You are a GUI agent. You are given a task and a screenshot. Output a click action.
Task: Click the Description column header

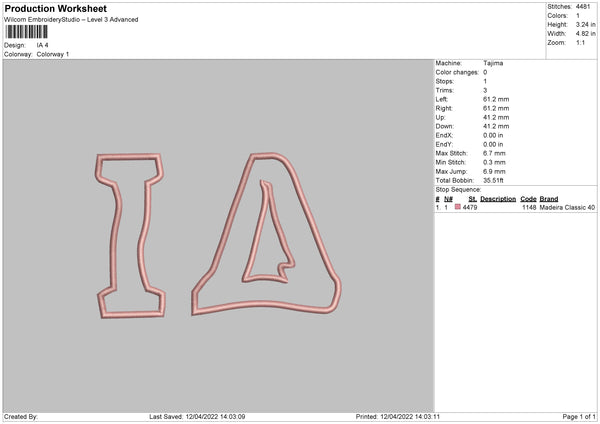point(497,198)
